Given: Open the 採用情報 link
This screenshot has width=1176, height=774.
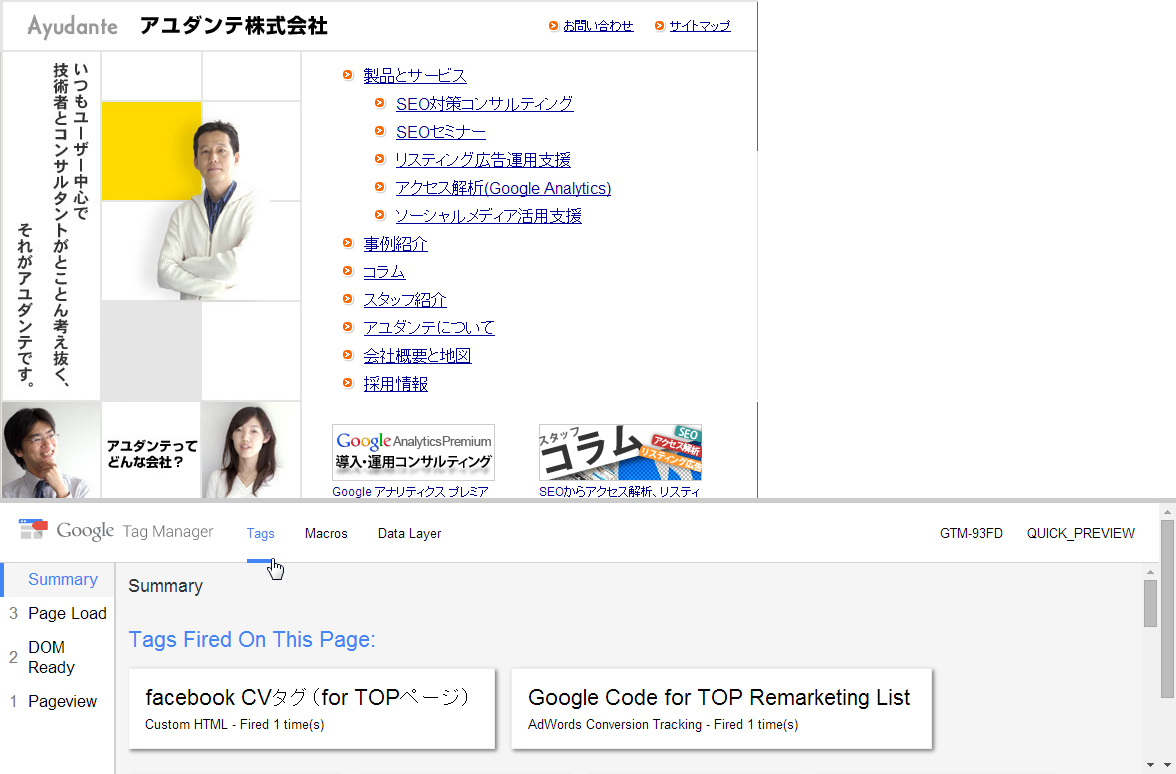Looking at the screenshot, I should coord(395,384).
